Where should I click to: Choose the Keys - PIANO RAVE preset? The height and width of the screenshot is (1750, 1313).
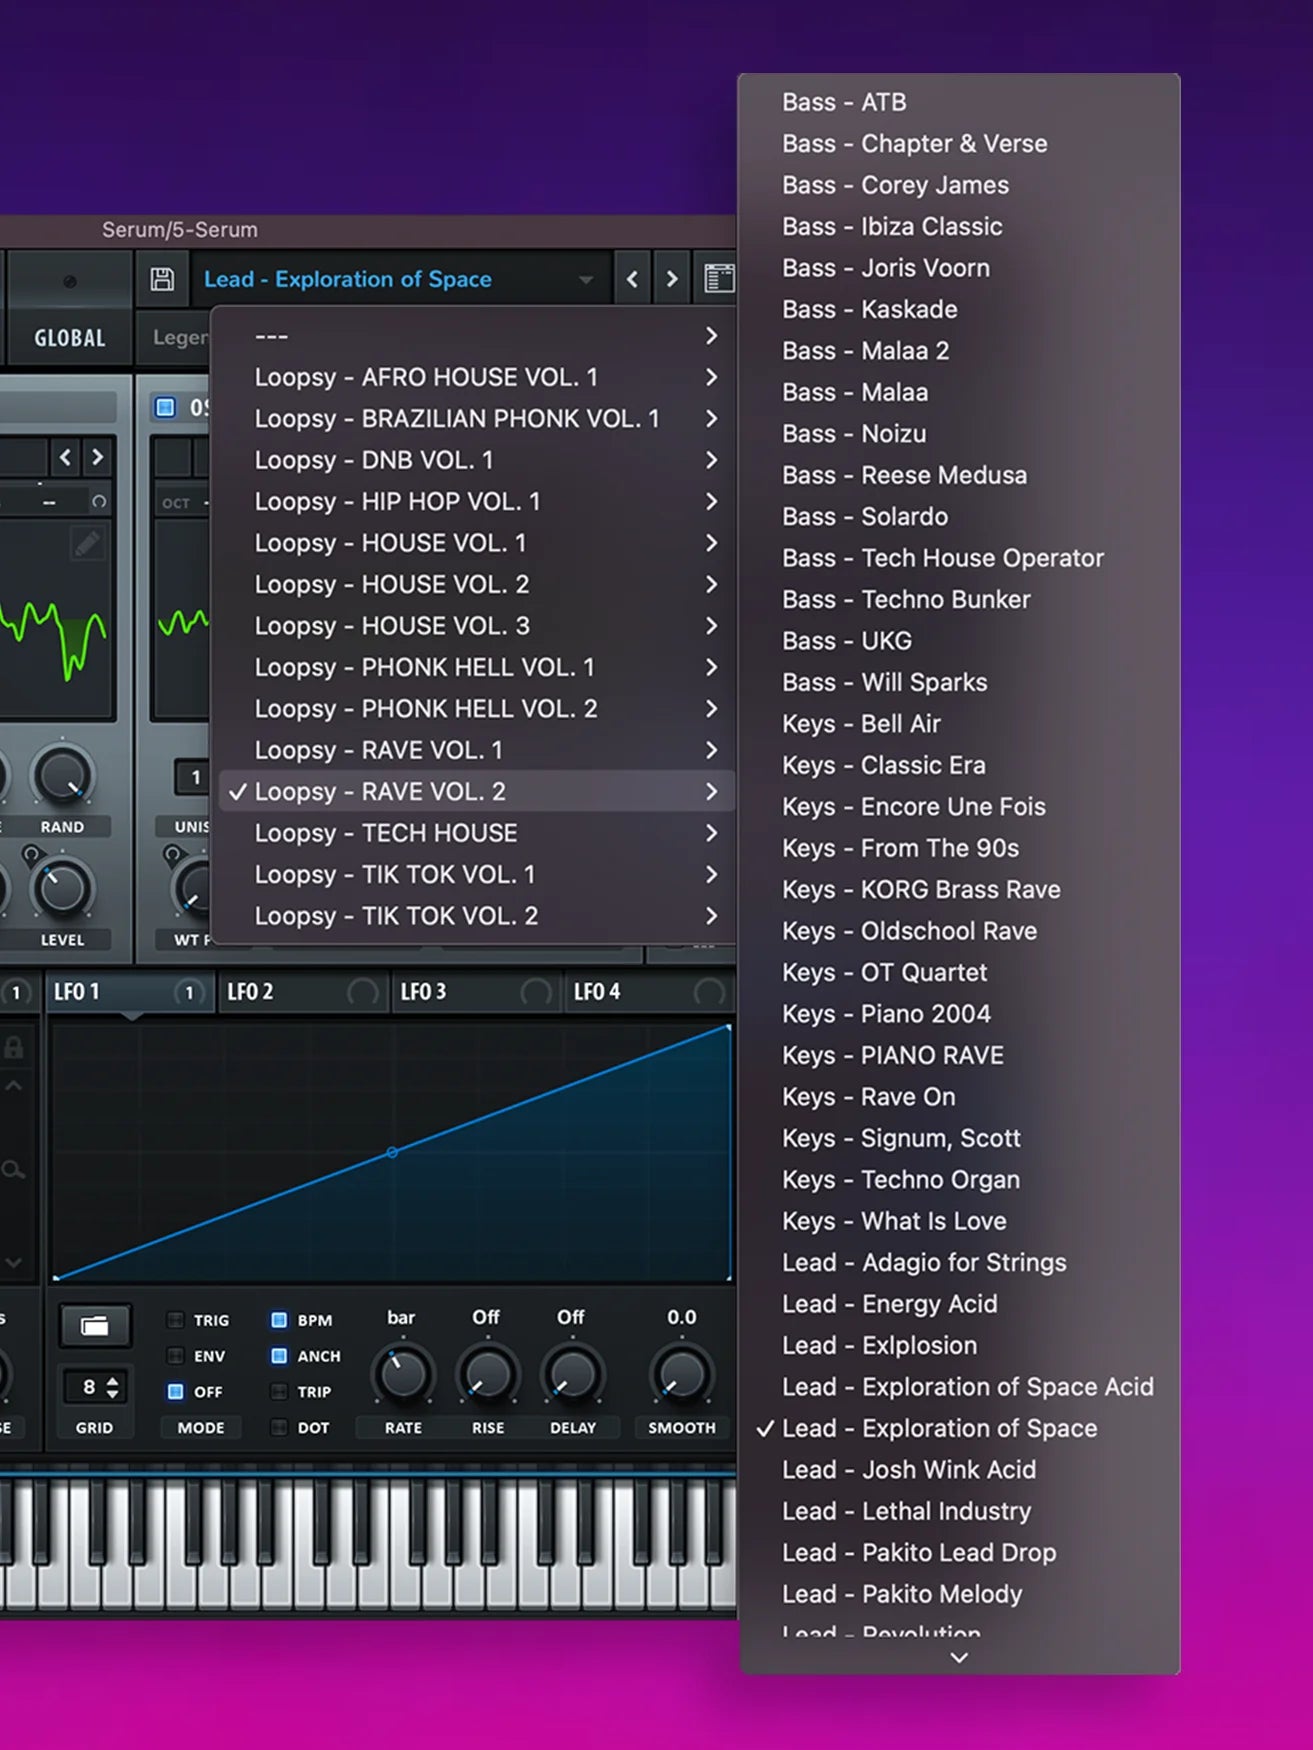pos(959,1055)
